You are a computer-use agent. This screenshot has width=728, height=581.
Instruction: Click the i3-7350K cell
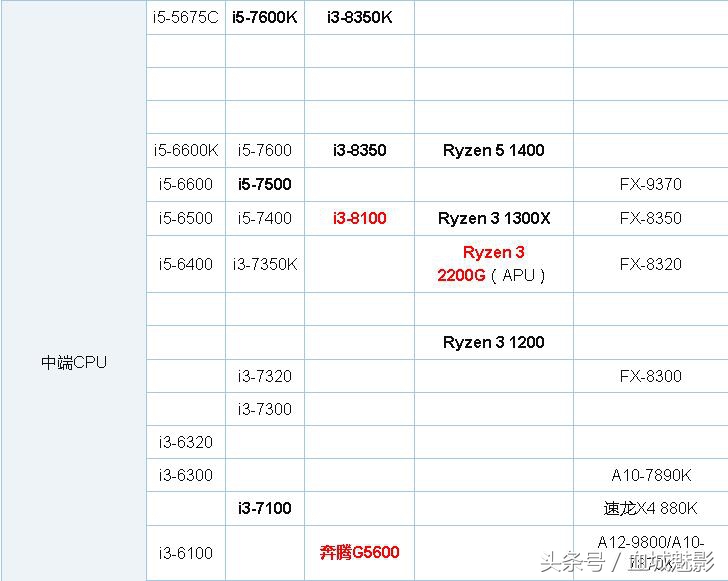[265, 264]
